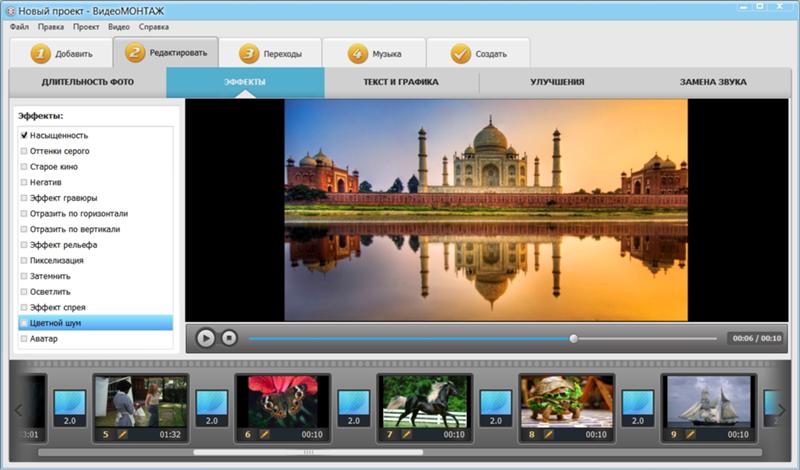This screenshot has width=800, height=470.
Task: Go to step 2 Редактировать tab
Action: 166,53
